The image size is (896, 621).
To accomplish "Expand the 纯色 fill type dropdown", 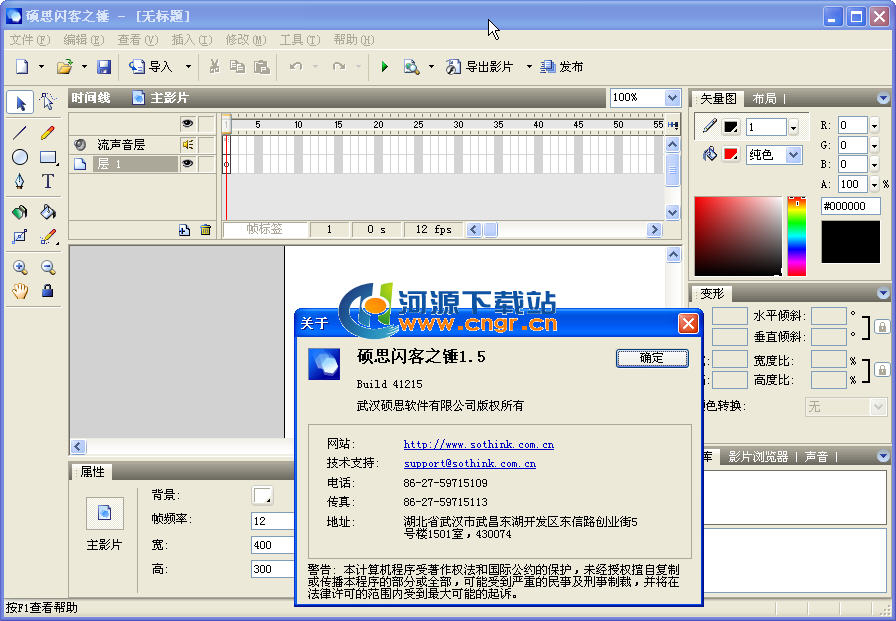I will tap(793, 155).
